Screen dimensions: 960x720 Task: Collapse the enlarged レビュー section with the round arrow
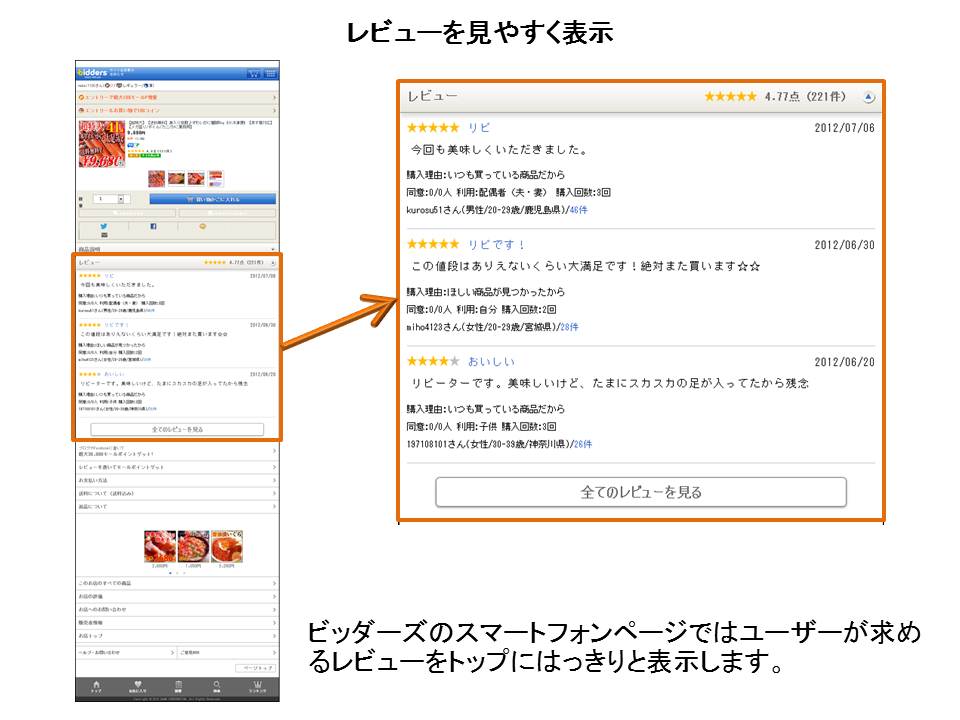[x=868, y=97]
